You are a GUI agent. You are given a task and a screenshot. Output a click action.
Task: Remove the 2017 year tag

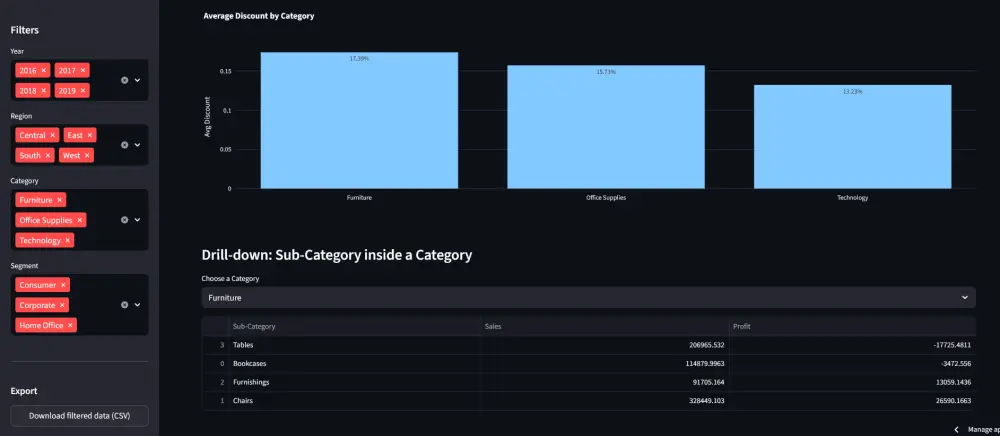(x=83, y=70)
